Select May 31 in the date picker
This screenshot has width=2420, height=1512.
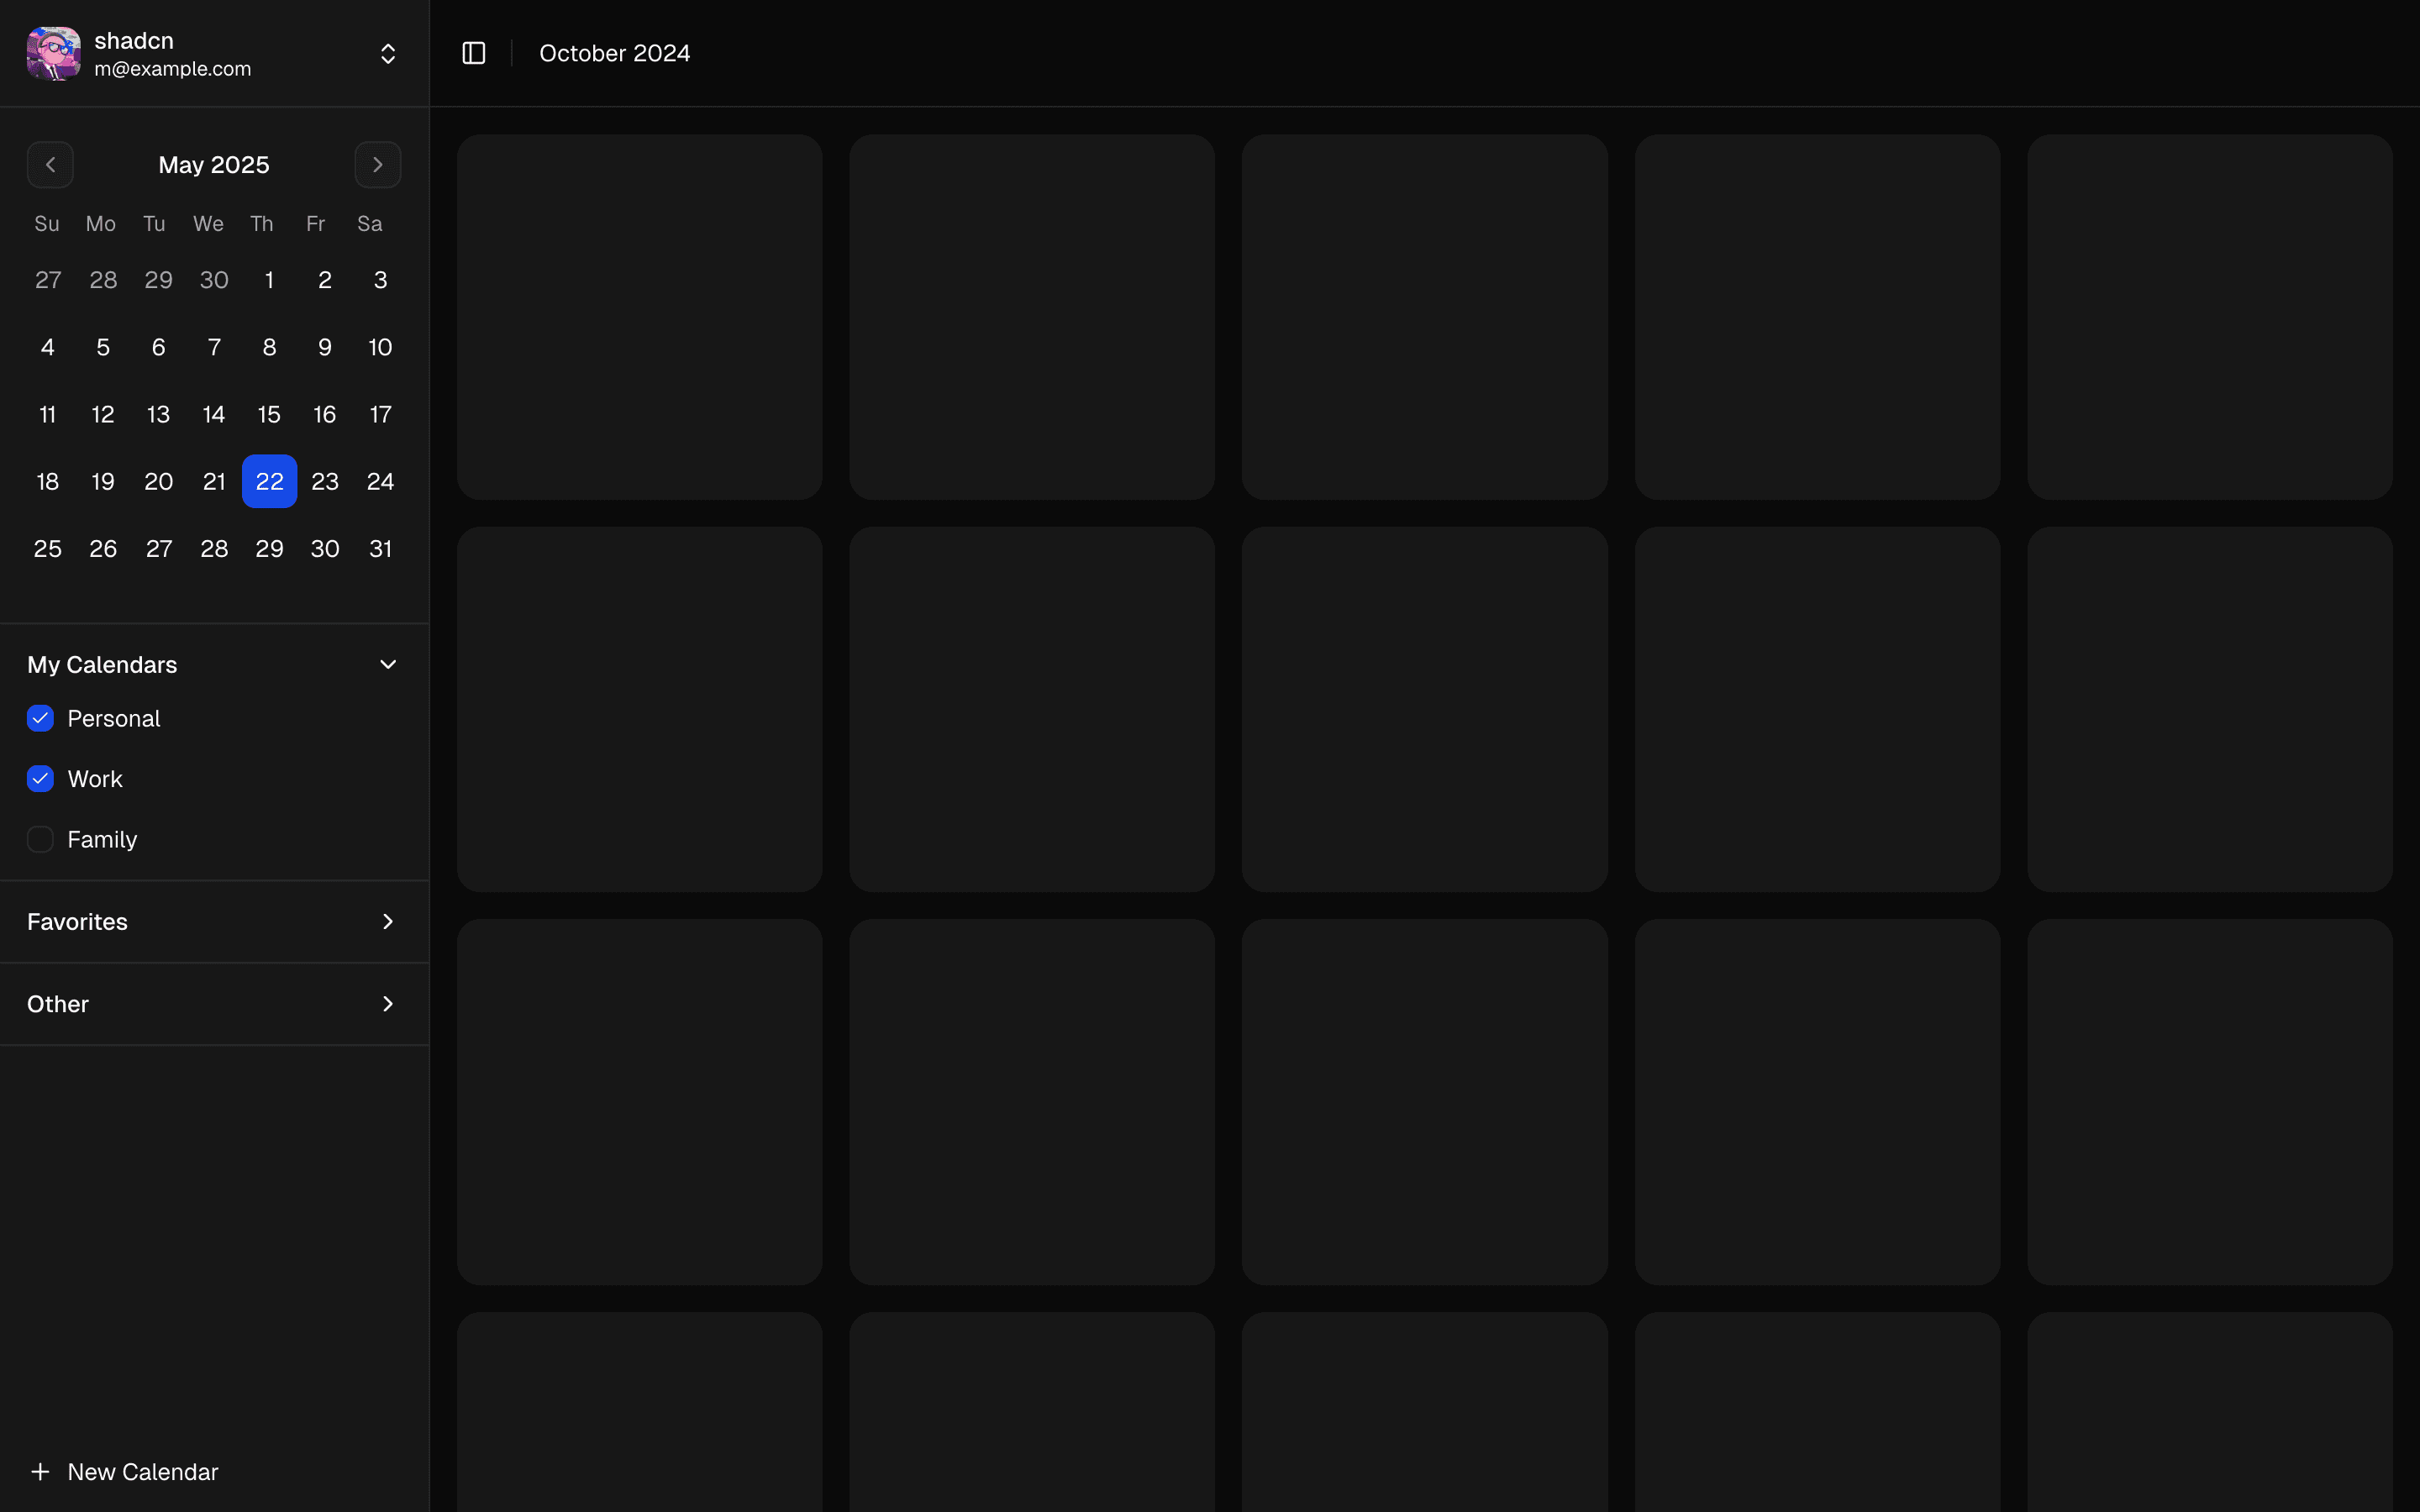pos(380,549)
